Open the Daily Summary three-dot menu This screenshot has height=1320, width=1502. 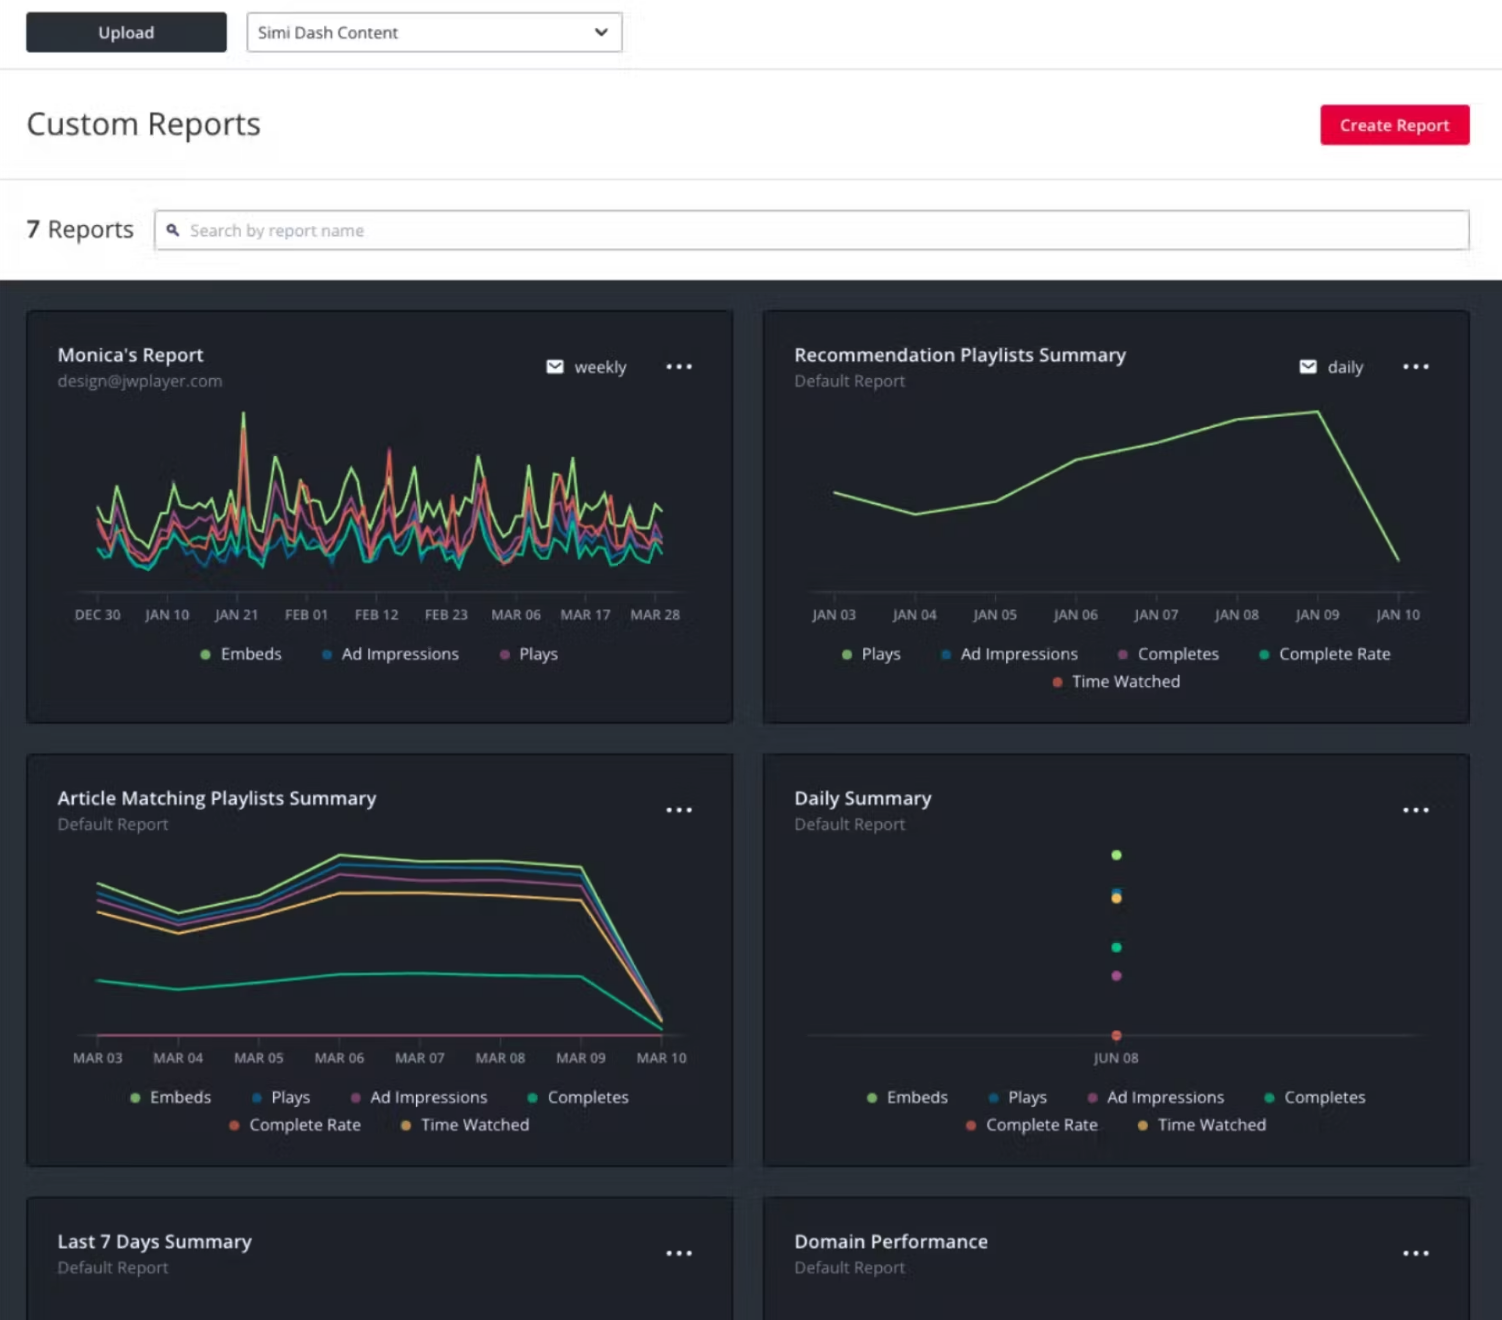pyautogui.click(x=1415, y=810)
